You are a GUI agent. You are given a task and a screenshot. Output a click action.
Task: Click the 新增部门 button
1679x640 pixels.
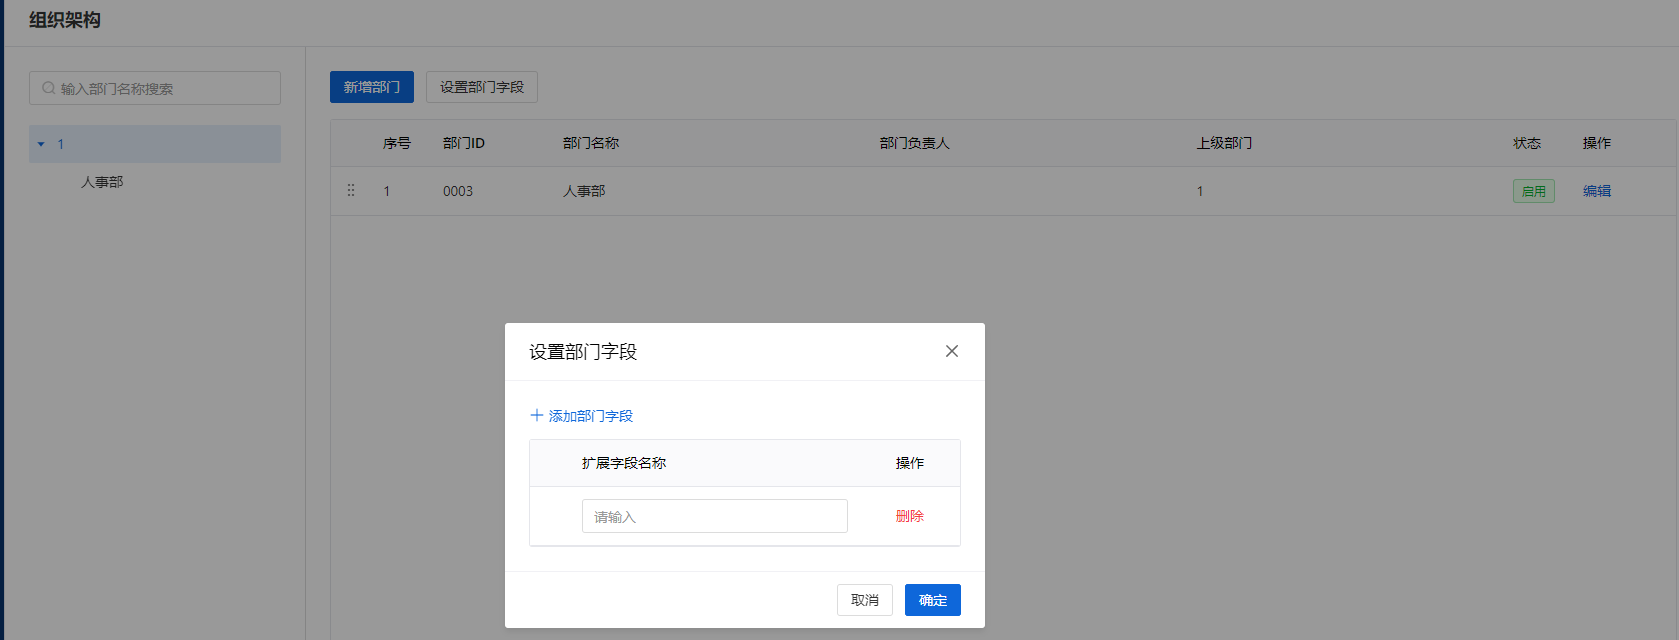pos(371,87)
